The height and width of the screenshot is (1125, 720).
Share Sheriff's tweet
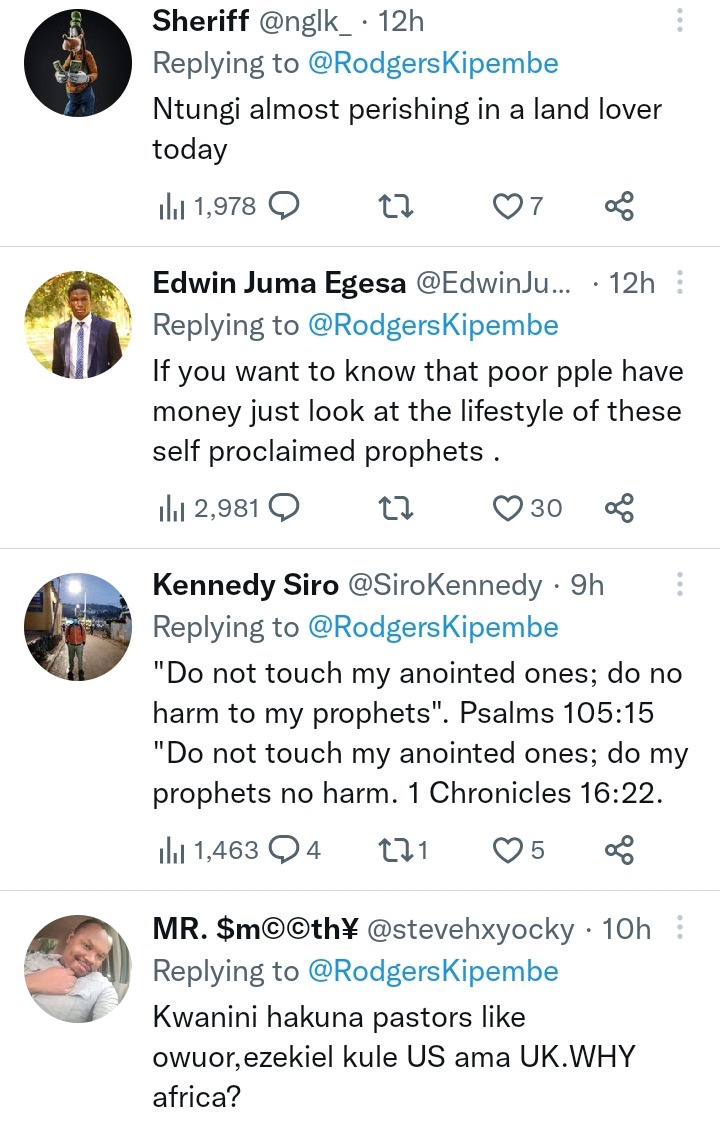point(620,207)
